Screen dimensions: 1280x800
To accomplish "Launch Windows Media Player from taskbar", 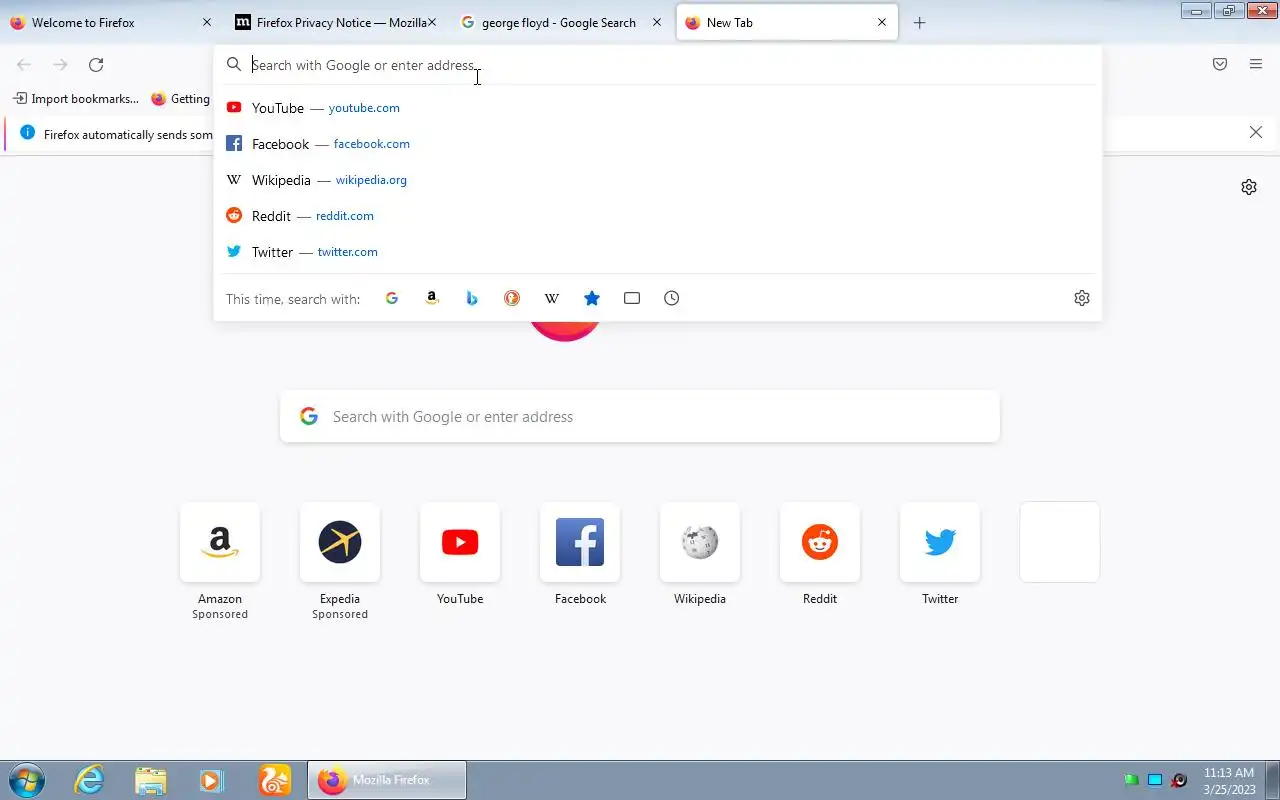I will tap(211, 780).
